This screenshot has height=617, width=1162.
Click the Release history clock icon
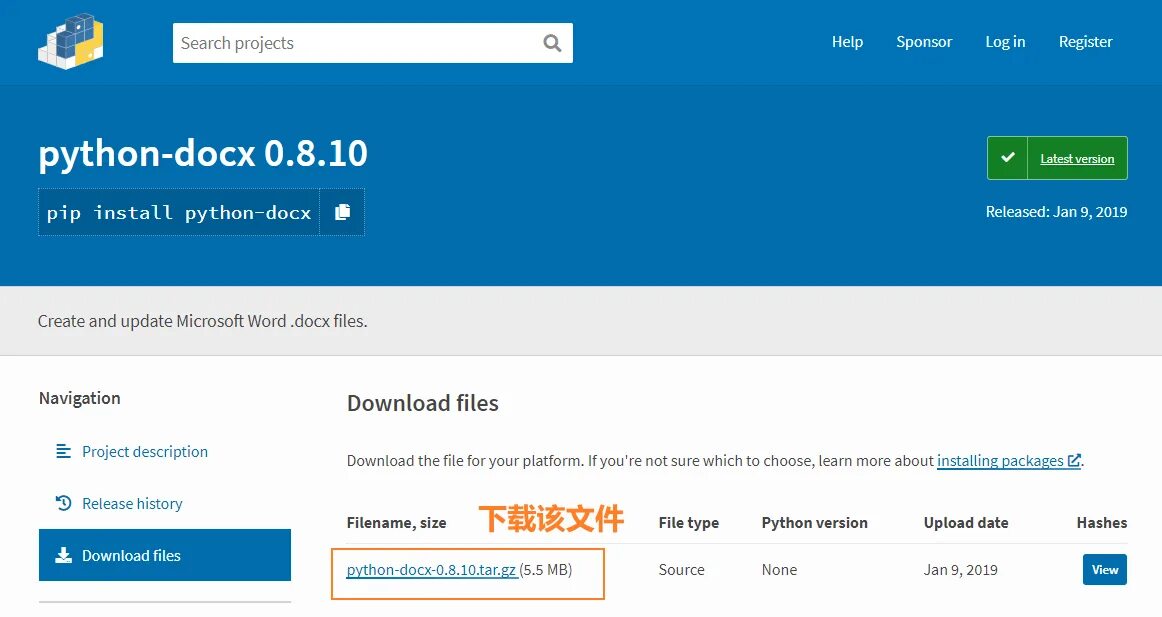64,503
